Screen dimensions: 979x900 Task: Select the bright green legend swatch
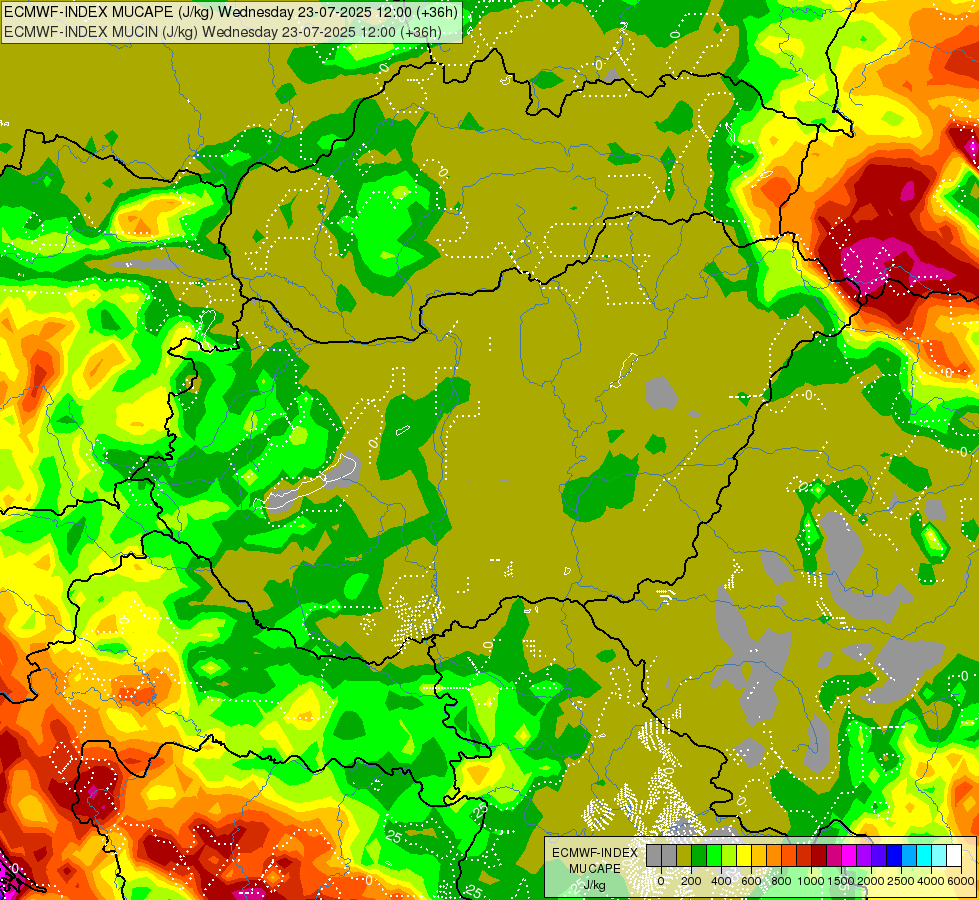[x=714, y=855]
